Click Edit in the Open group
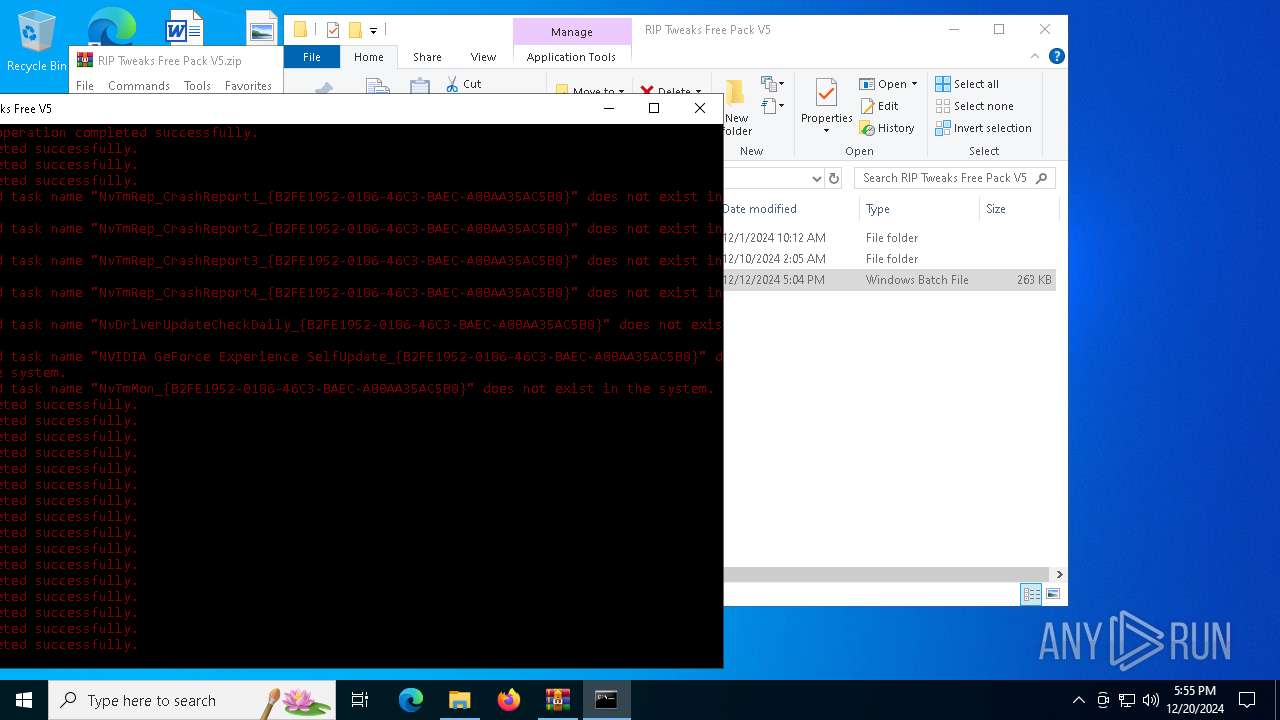 879,106
